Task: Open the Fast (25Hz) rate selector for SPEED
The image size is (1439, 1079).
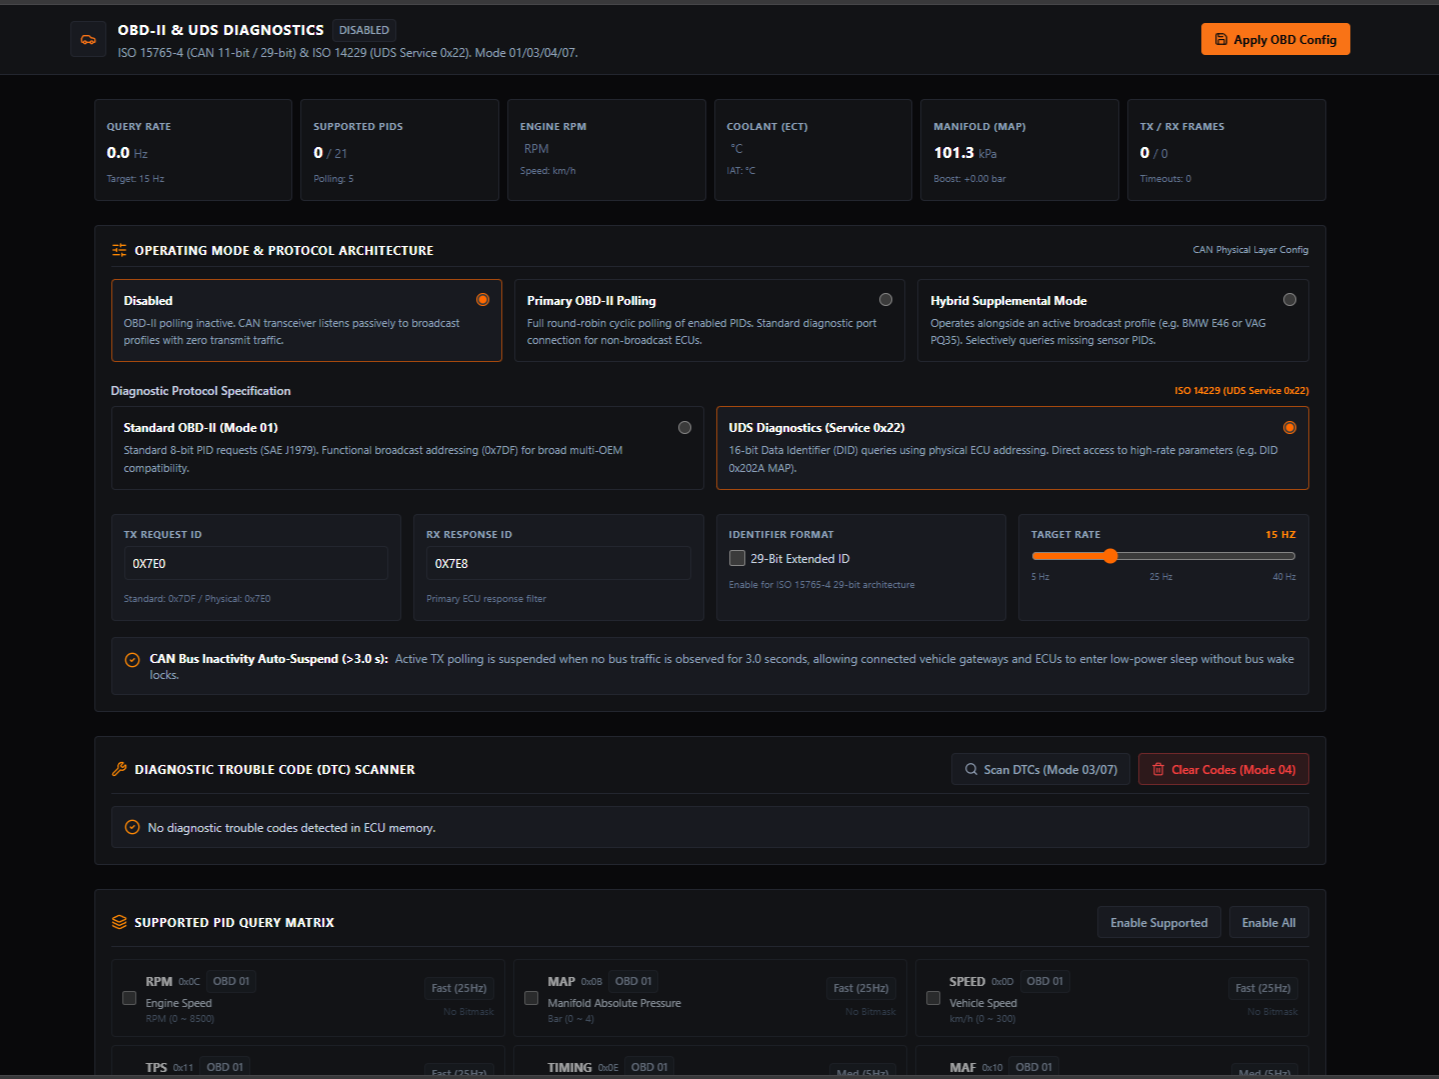Action: pos(1263,988)
